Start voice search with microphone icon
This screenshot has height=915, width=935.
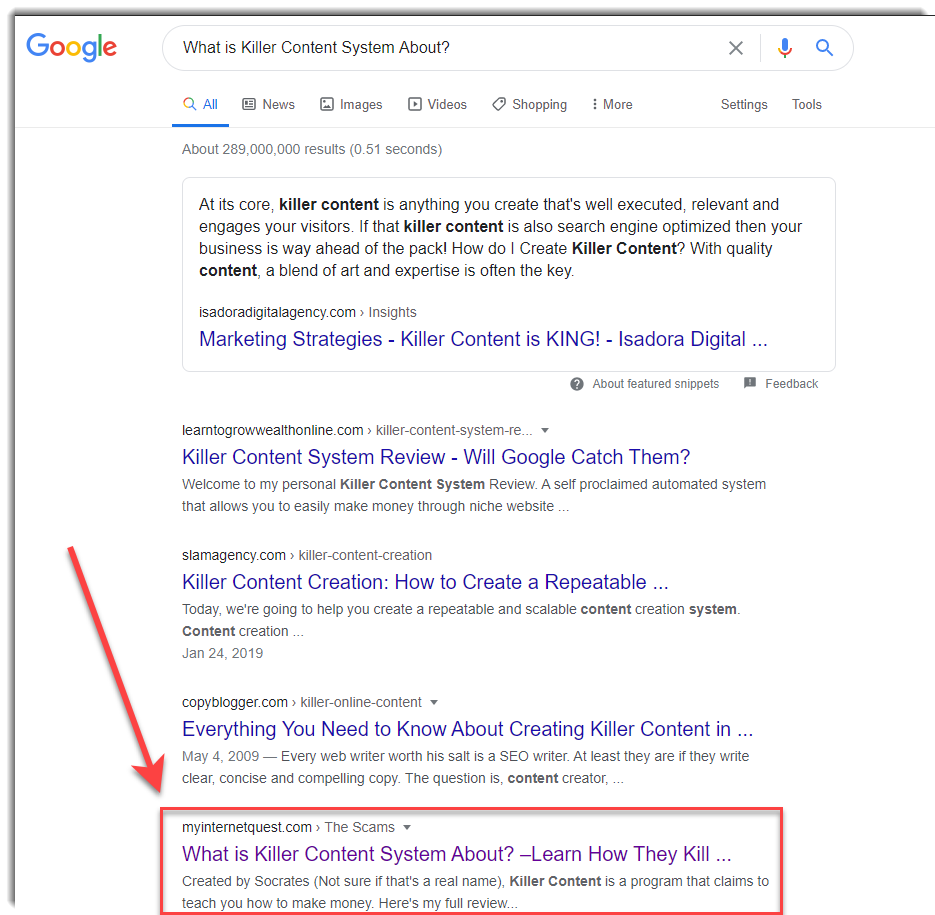coord(785,48)
